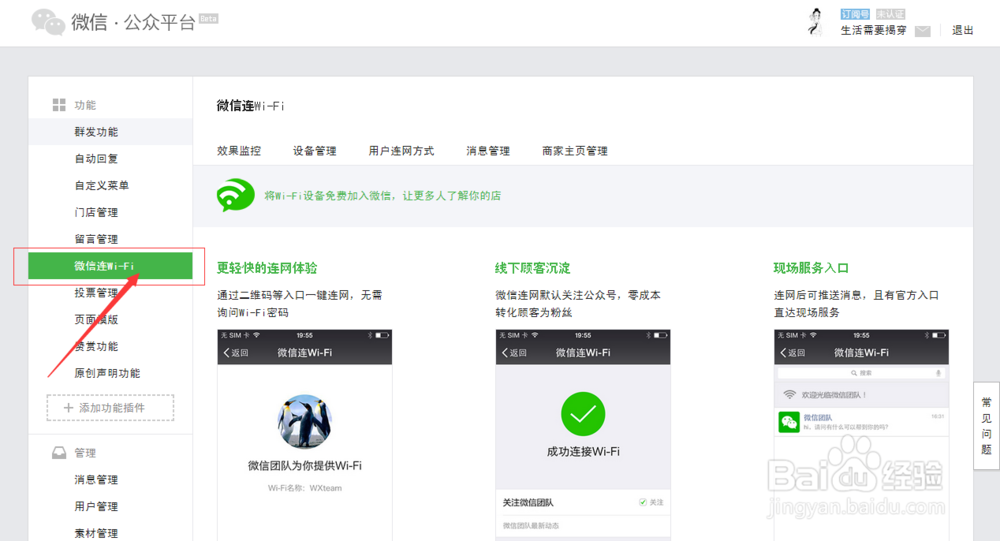Viewport: 1000px width, 541px height.
Task: Click the 微信·公众平台 title text
Action: pyautogui.click(x=133, y=22)
